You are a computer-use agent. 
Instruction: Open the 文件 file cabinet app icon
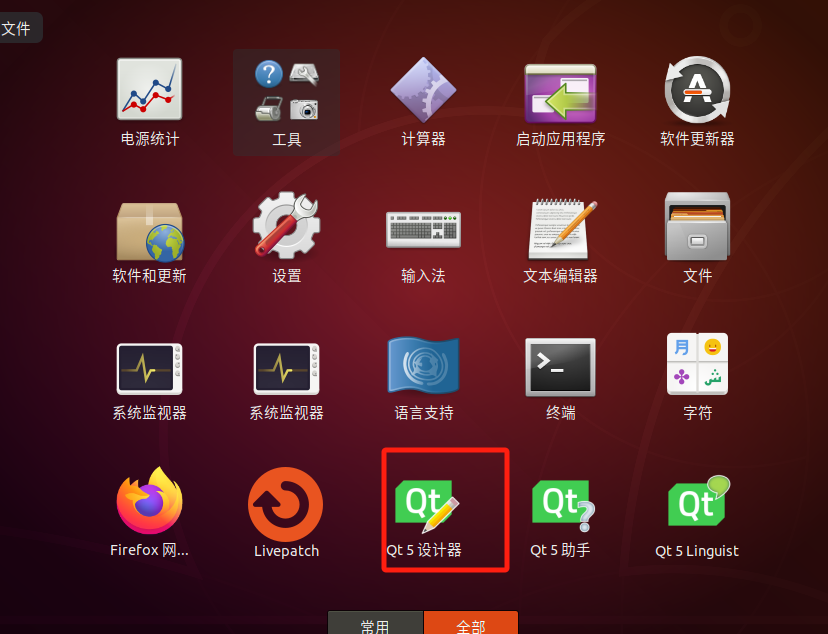click(697, 226)
